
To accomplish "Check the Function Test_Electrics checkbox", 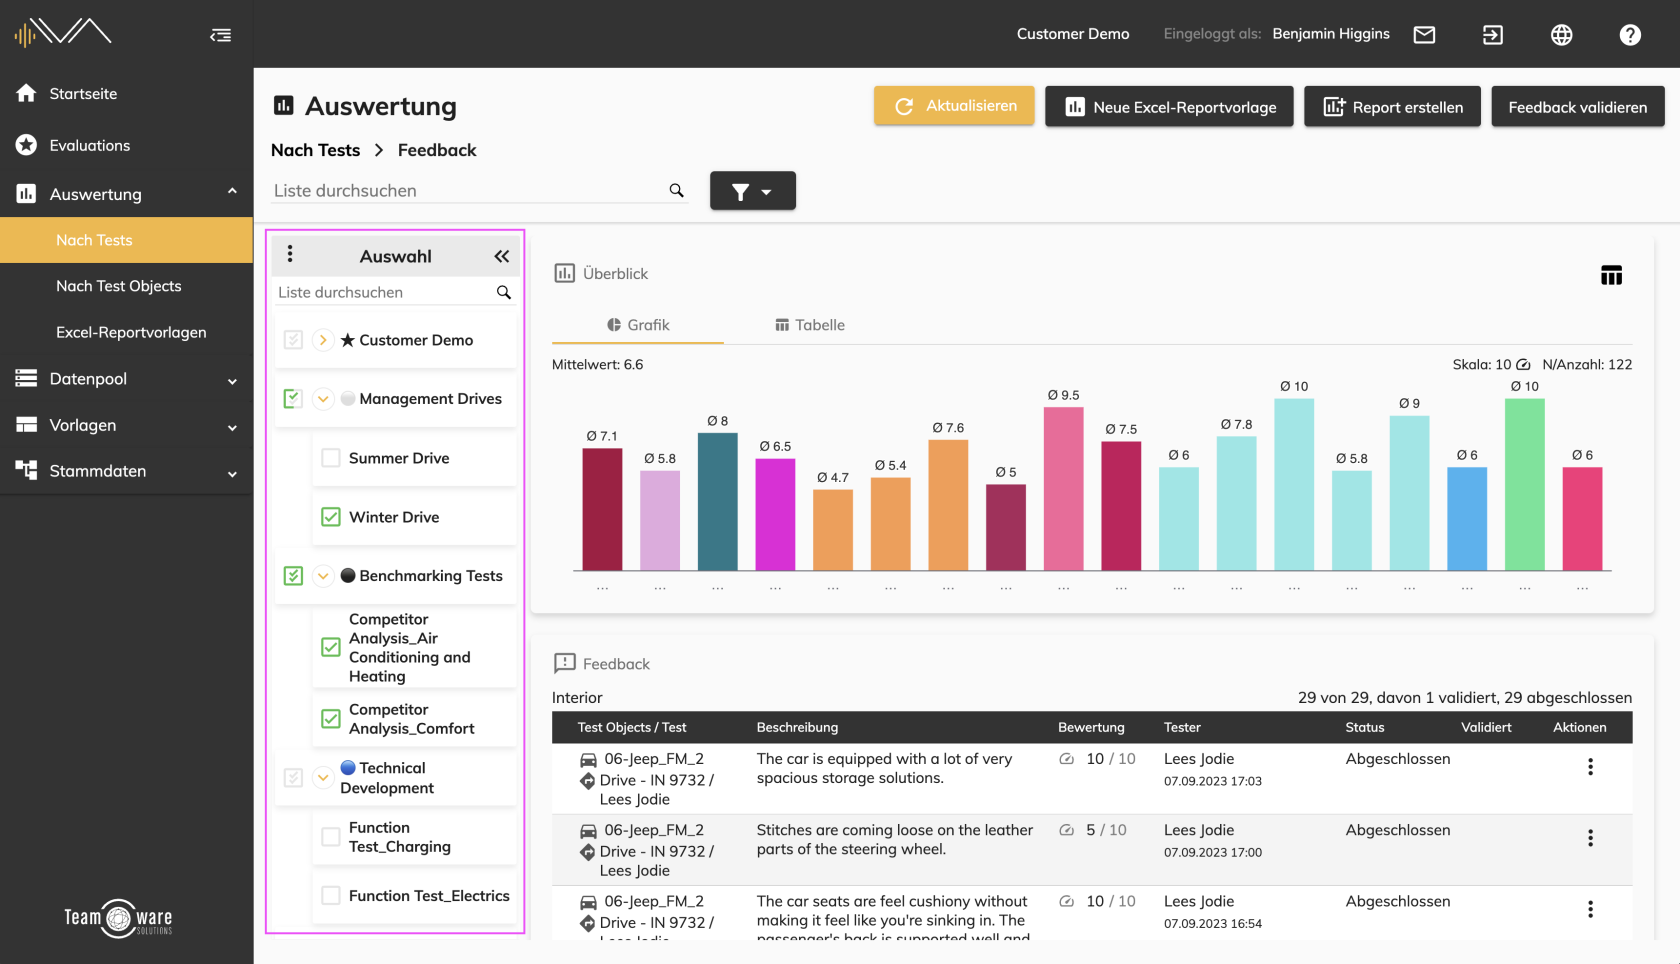I will 331,896.
